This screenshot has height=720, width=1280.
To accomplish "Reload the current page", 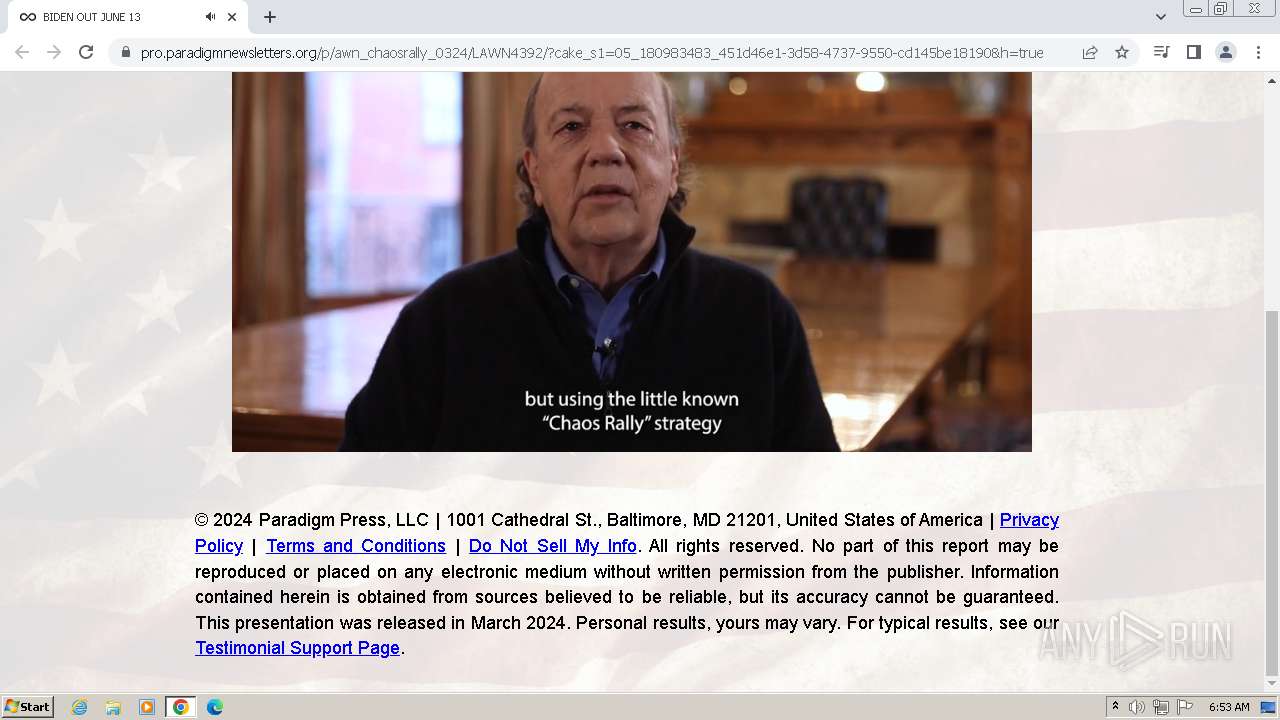I will (x=86, y=52).
